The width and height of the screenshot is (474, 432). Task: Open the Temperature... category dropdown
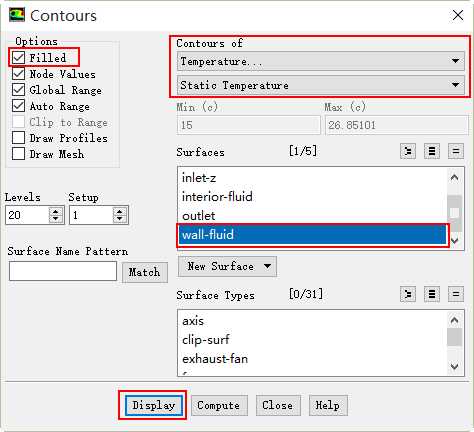[x=321, y=61]
